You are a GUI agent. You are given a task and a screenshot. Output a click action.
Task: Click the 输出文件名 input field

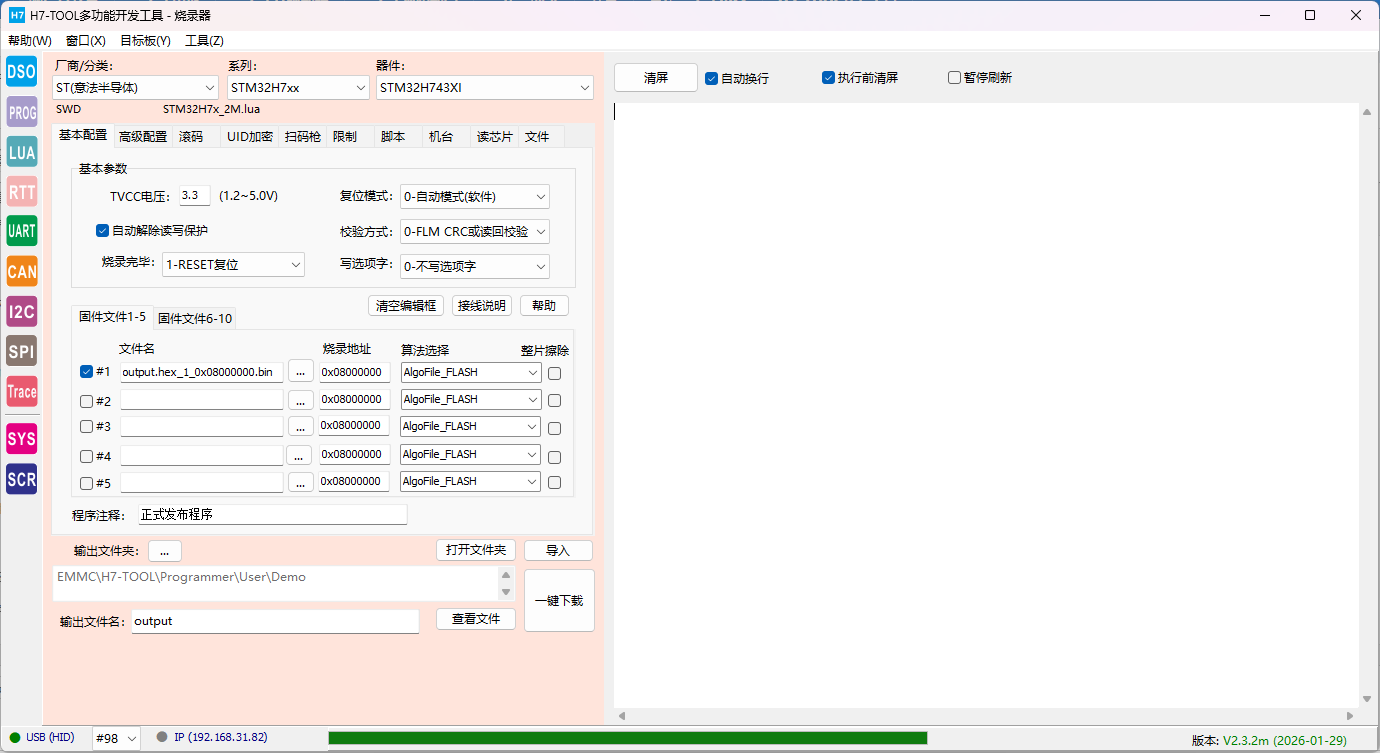(x=275, y=621)
